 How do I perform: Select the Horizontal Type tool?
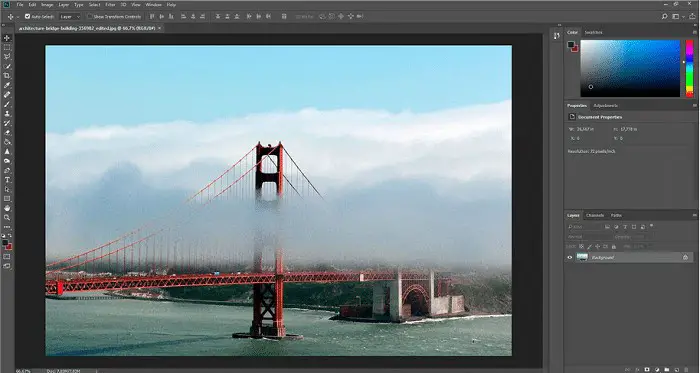pyautogui.click(x=7, y=180)
